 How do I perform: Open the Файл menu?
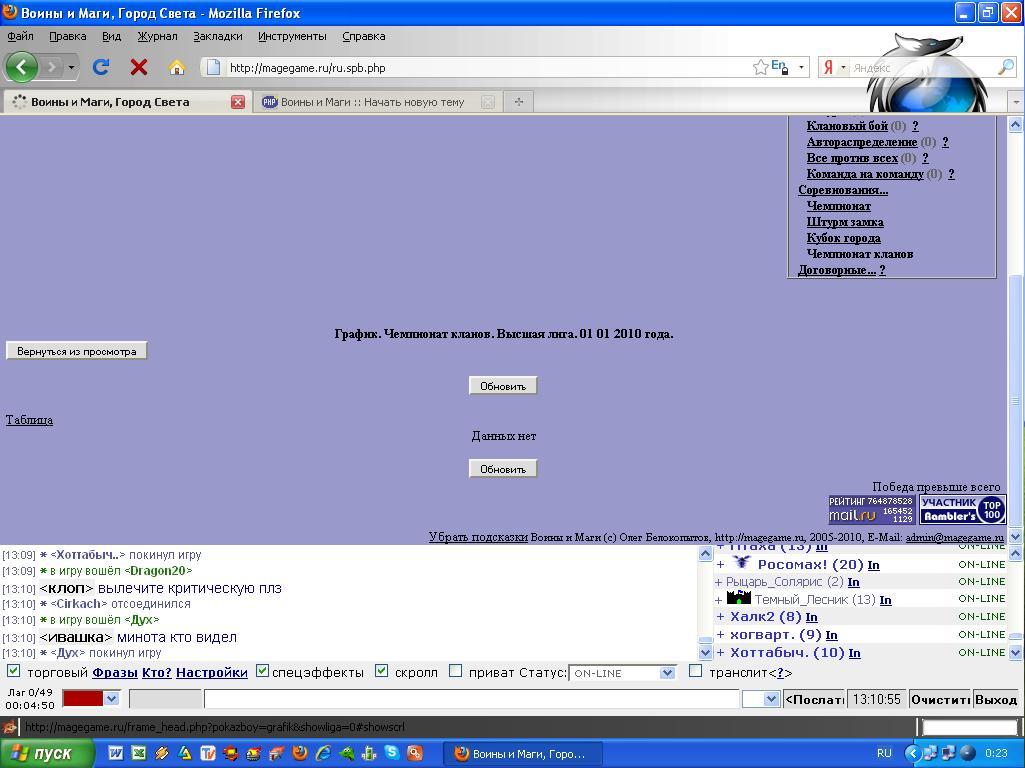tap(20, 37)
